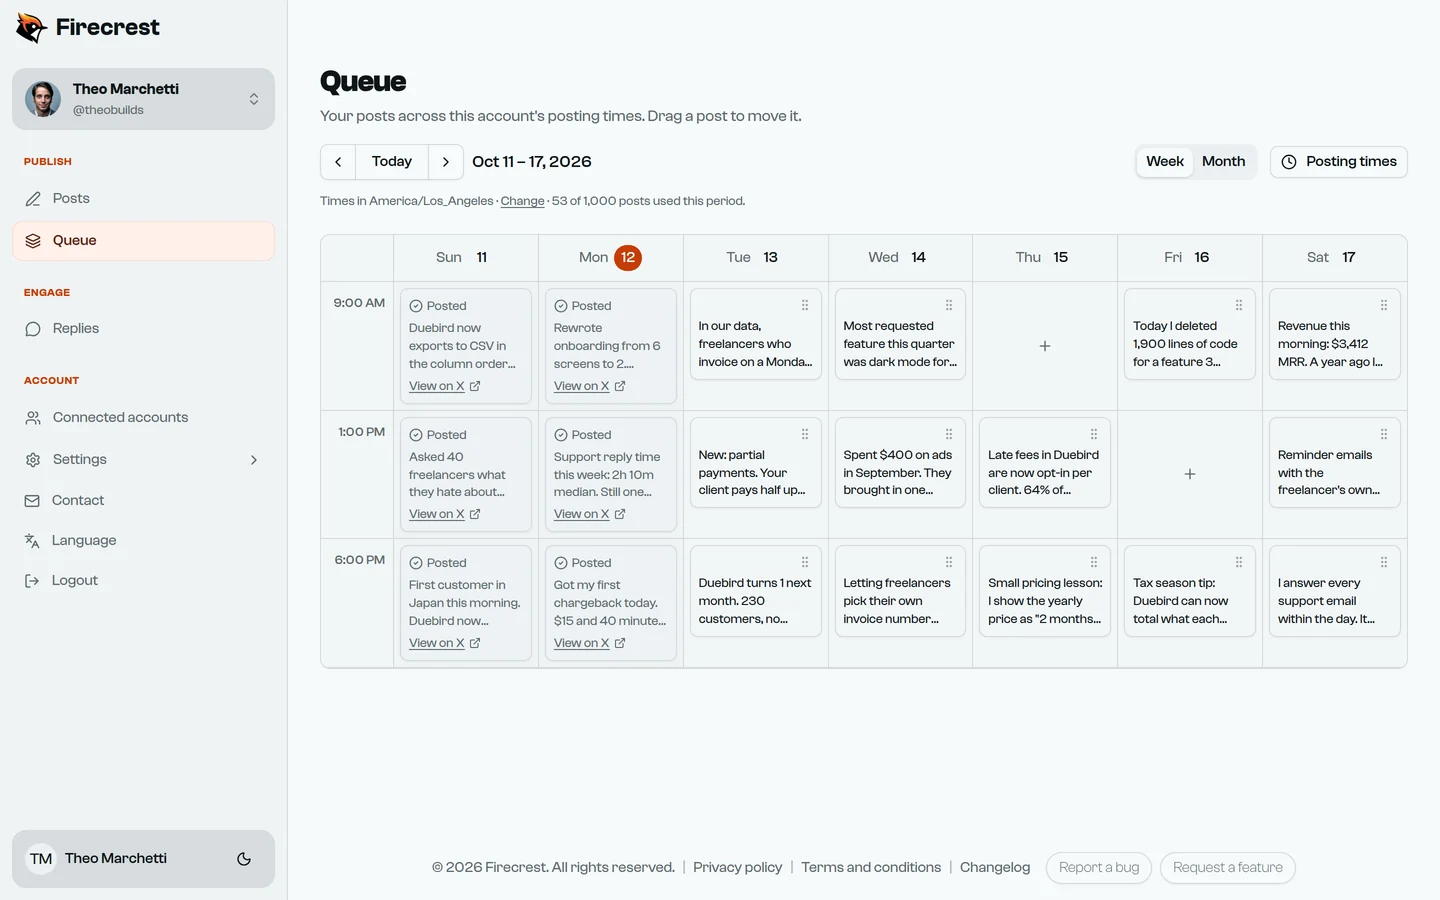Open Connected accounts
The image size is (1440, 900).
pos(143,418)
